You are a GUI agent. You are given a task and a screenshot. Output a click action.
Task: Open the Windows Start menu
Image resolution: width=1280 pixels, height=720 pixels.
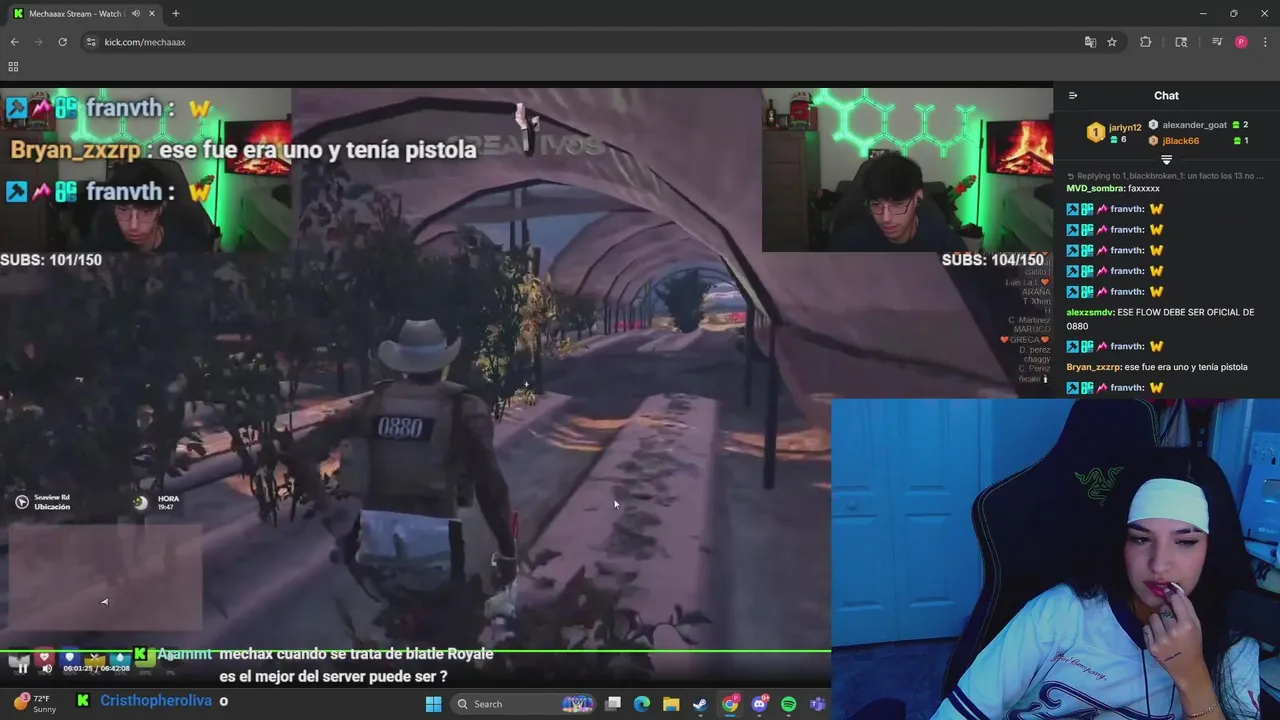(x=433, y=704)
